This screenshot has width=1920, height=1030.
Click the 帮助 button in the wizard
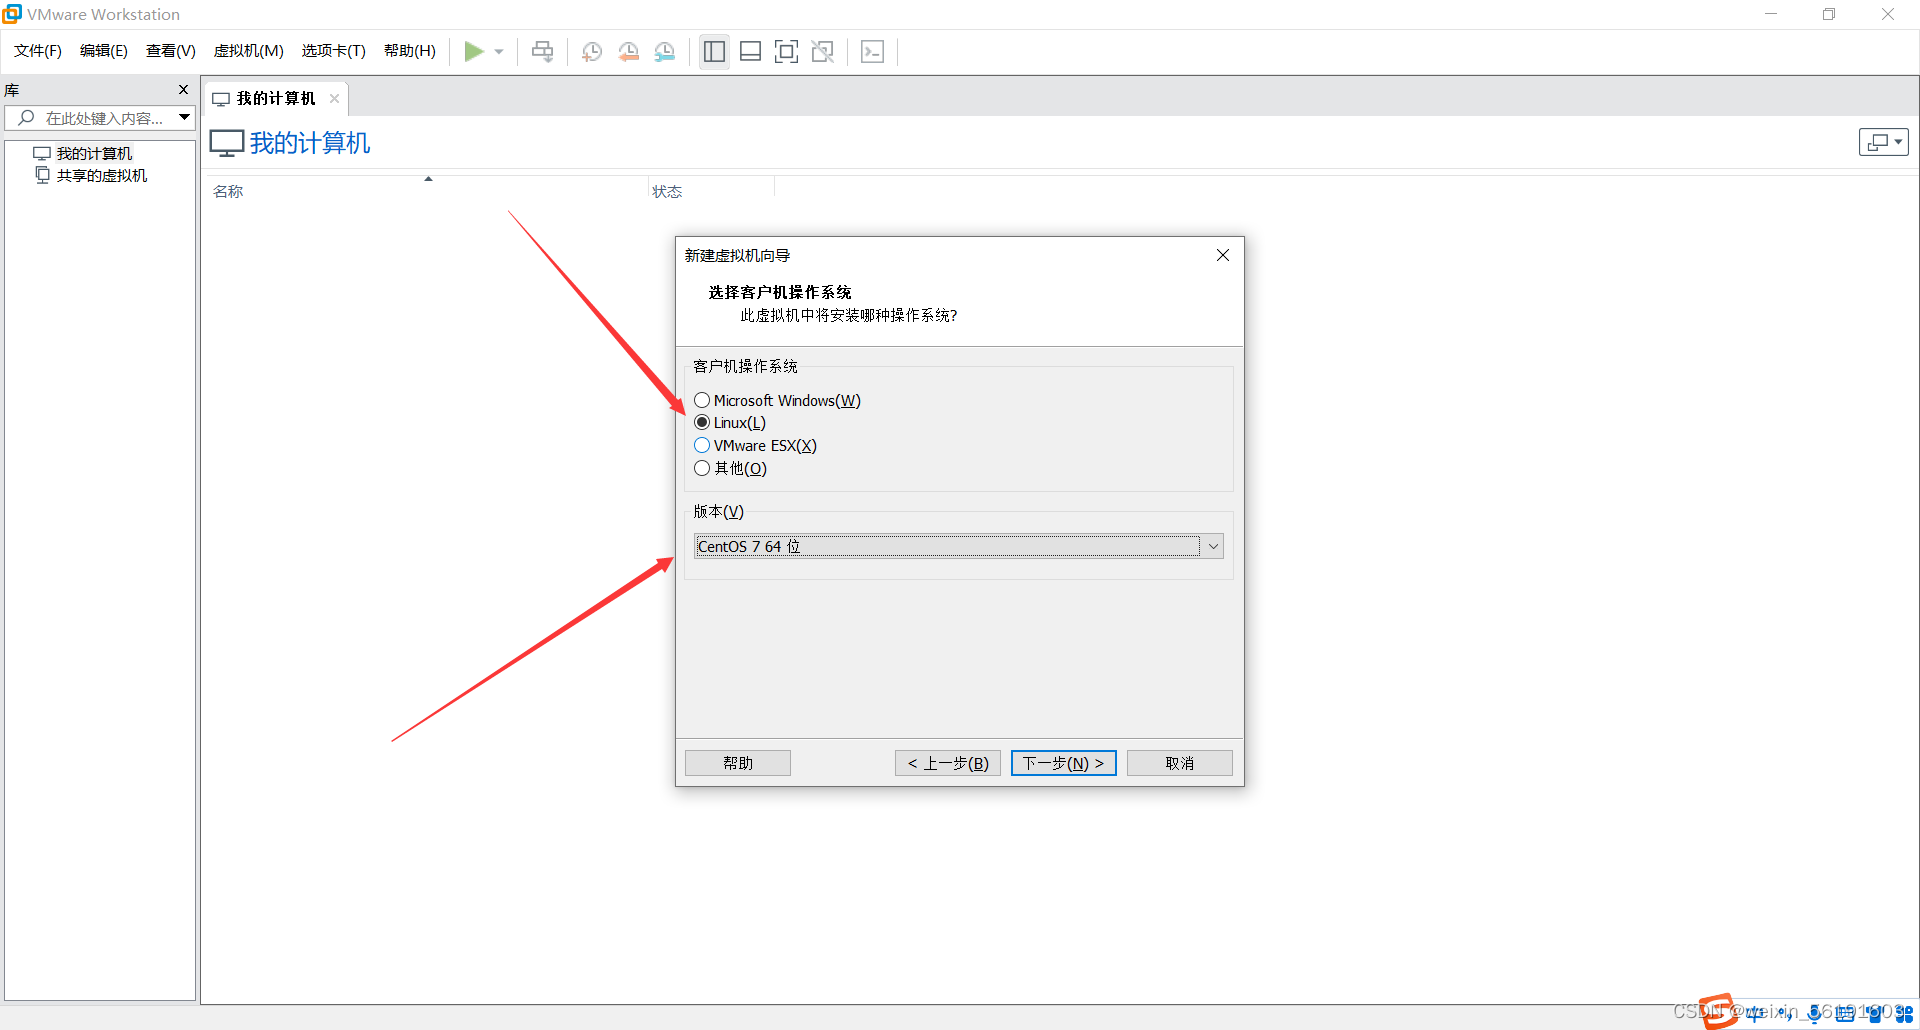[738, 763]
